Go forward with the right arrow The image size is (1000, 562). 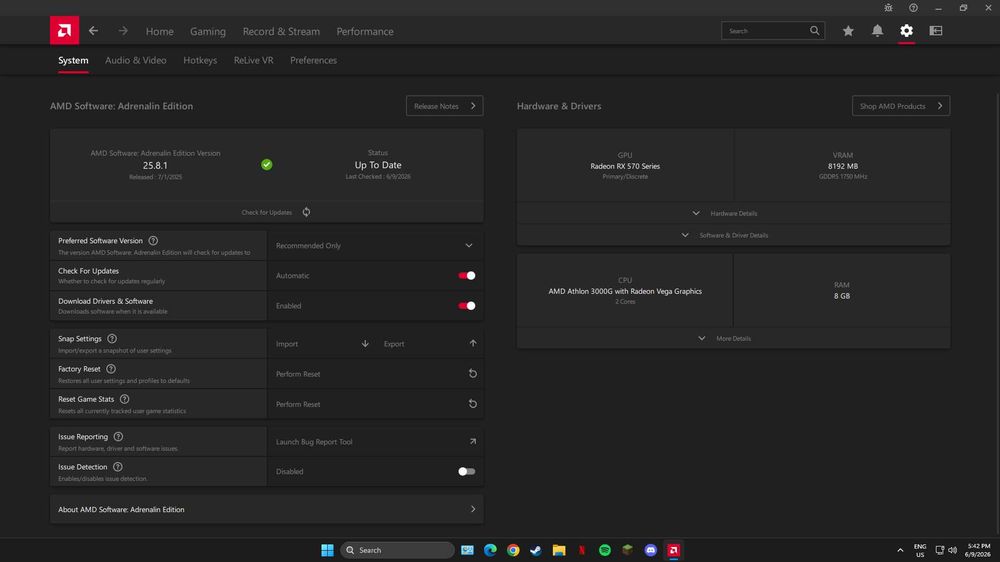123,31
